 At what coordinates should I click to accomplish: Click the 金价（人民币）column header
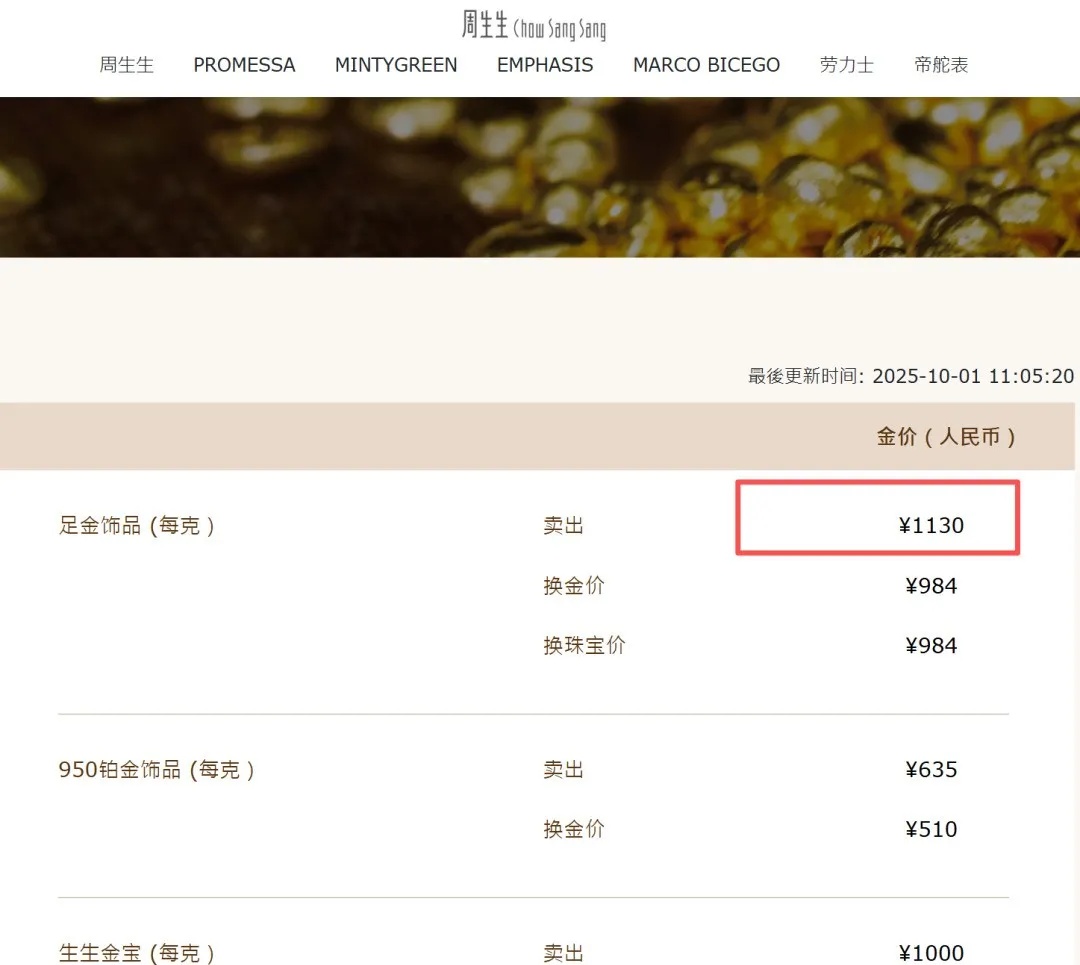click(x=946, y=437)
